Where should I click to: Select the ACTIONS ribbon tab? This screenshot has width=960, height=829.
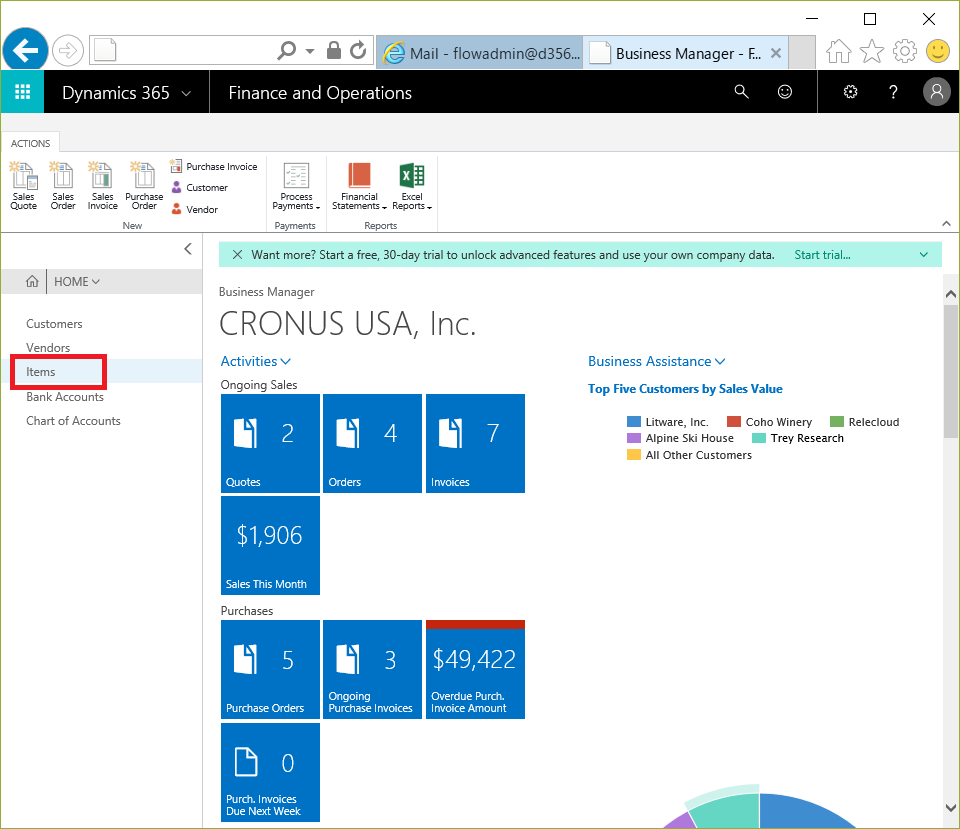(x=31, y=143)
